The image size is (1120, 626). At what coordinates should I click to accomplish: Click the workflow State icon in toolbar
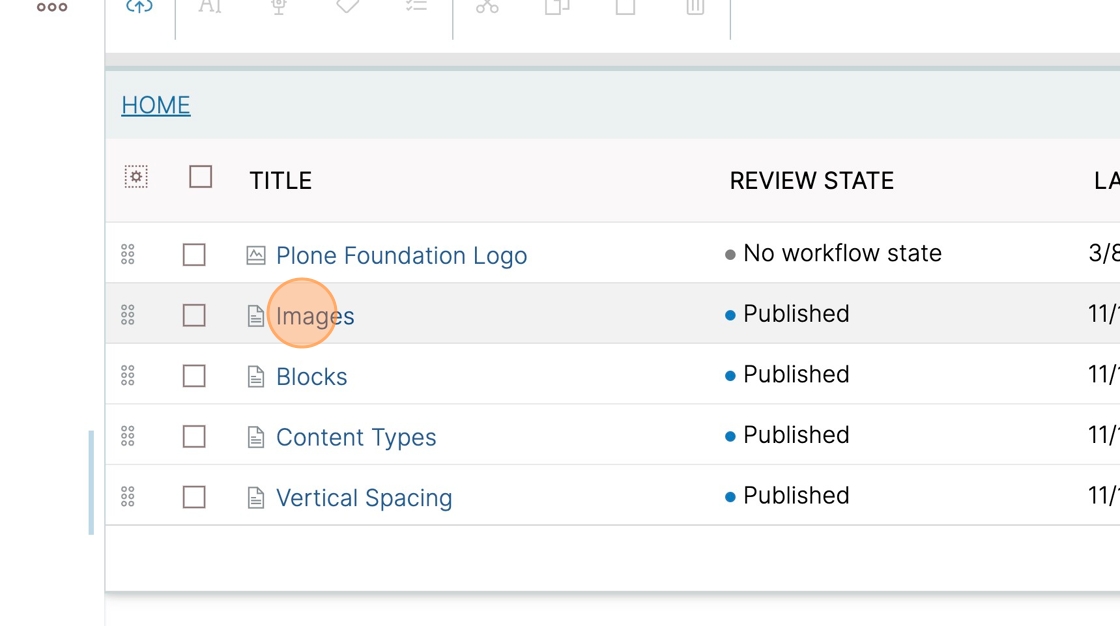[279, 6]
